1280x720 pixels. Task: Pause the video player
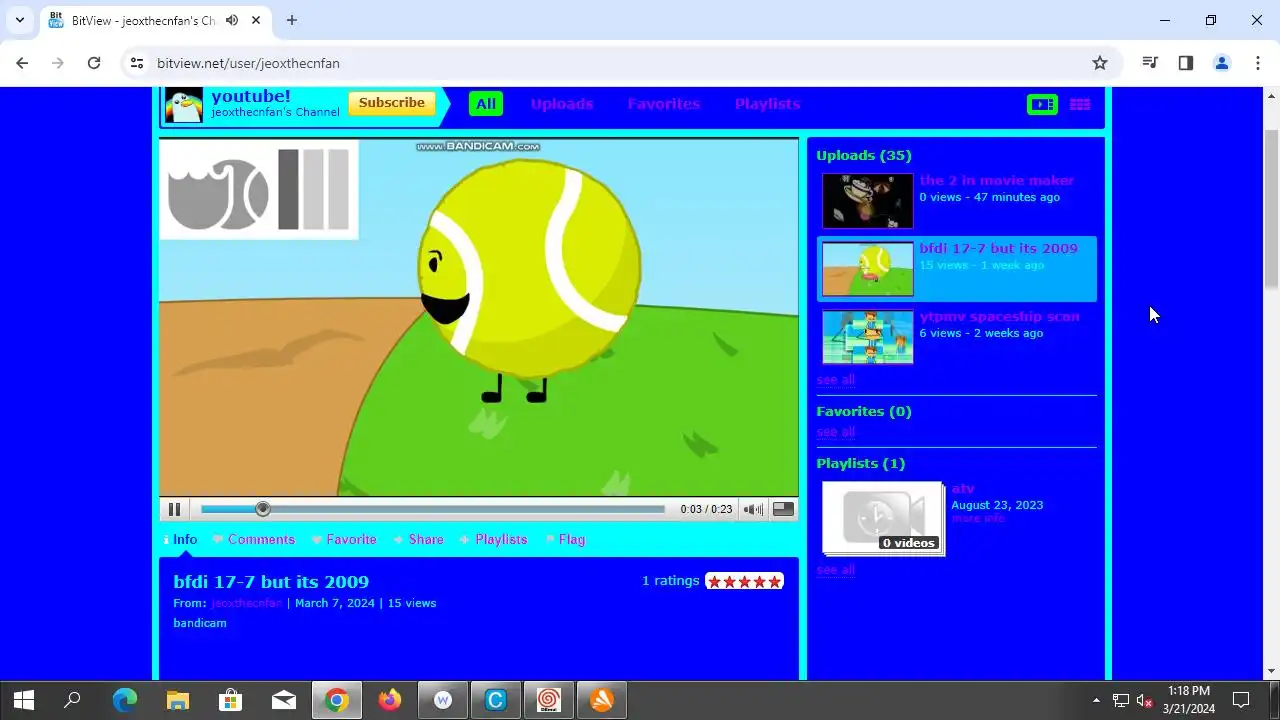[174, 509]
